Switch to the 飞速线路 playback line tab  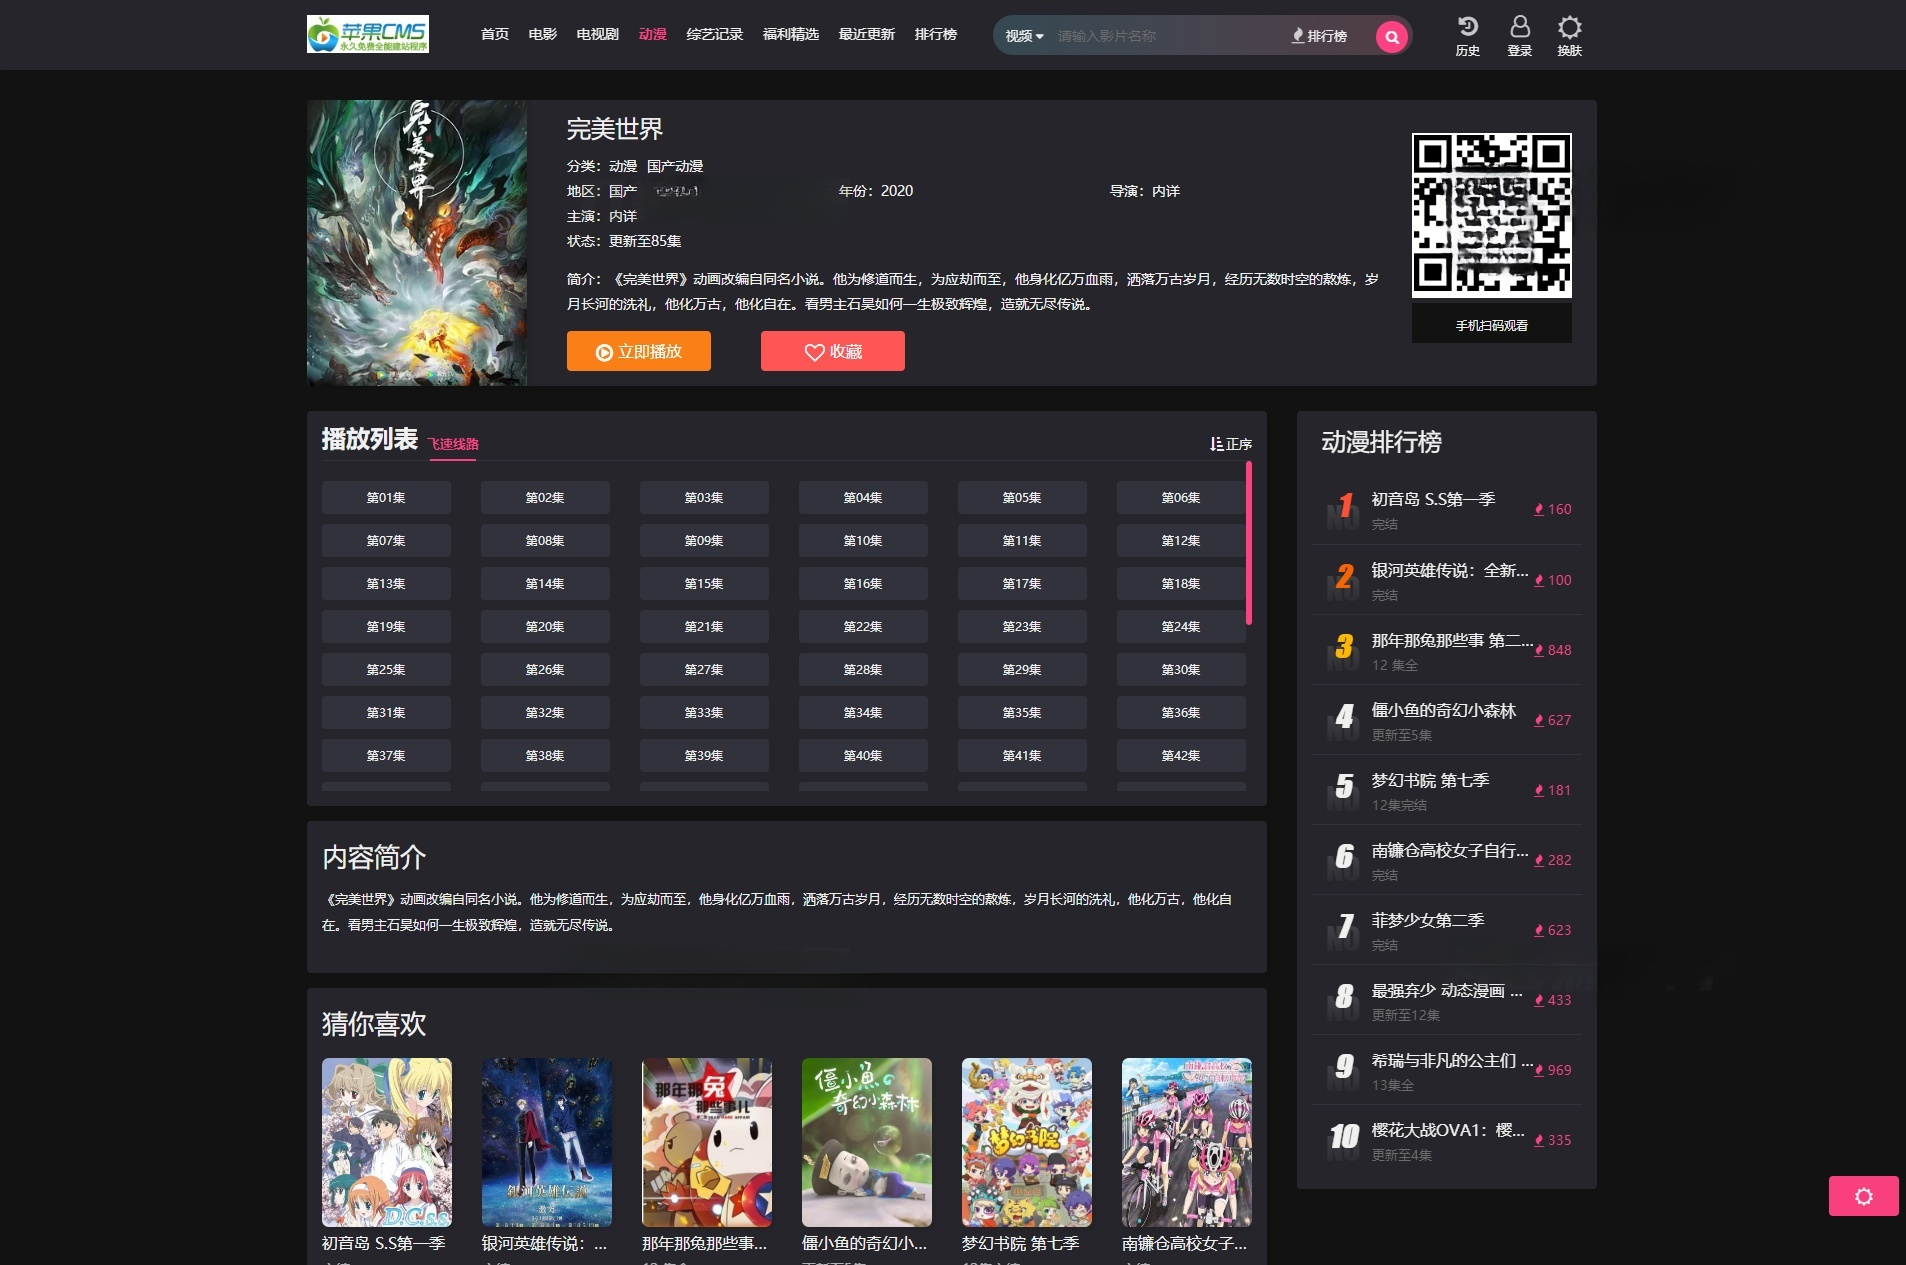click(451, 441)
